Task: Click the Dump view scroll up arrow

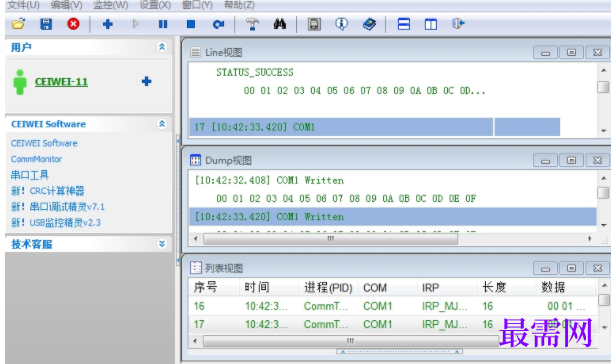Action: click(x=604, y=178)
